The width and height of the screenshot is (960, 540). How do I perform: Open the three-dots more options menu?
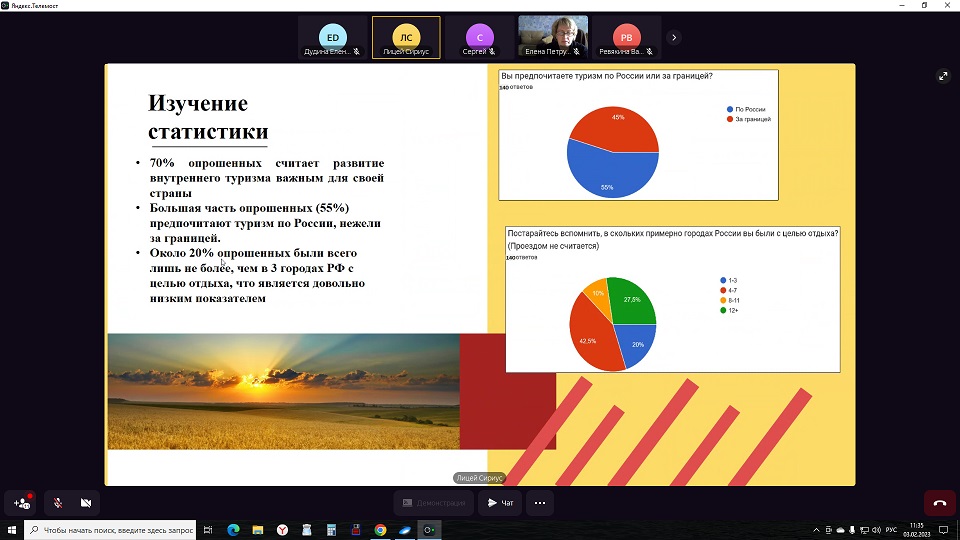click(x=540, y=503)
